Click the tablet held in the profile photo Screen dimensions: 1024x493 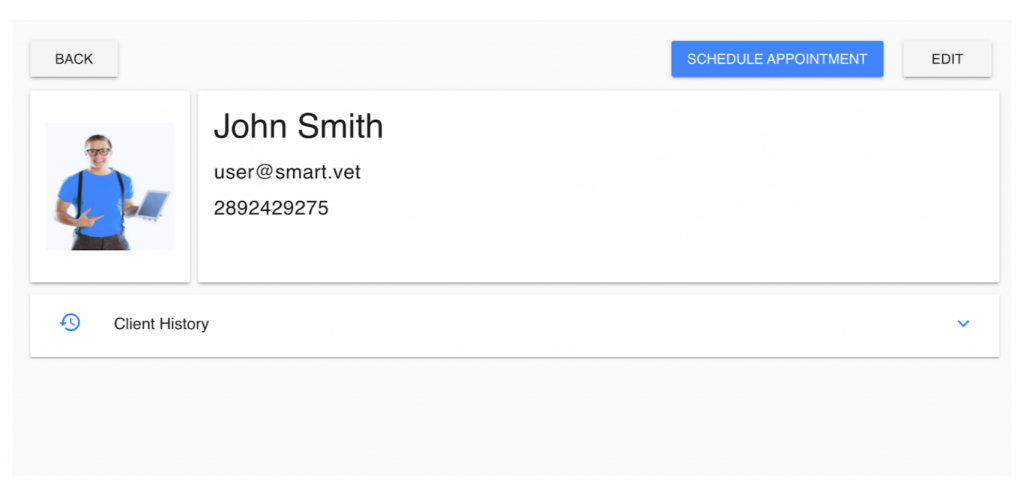(152, 204)
